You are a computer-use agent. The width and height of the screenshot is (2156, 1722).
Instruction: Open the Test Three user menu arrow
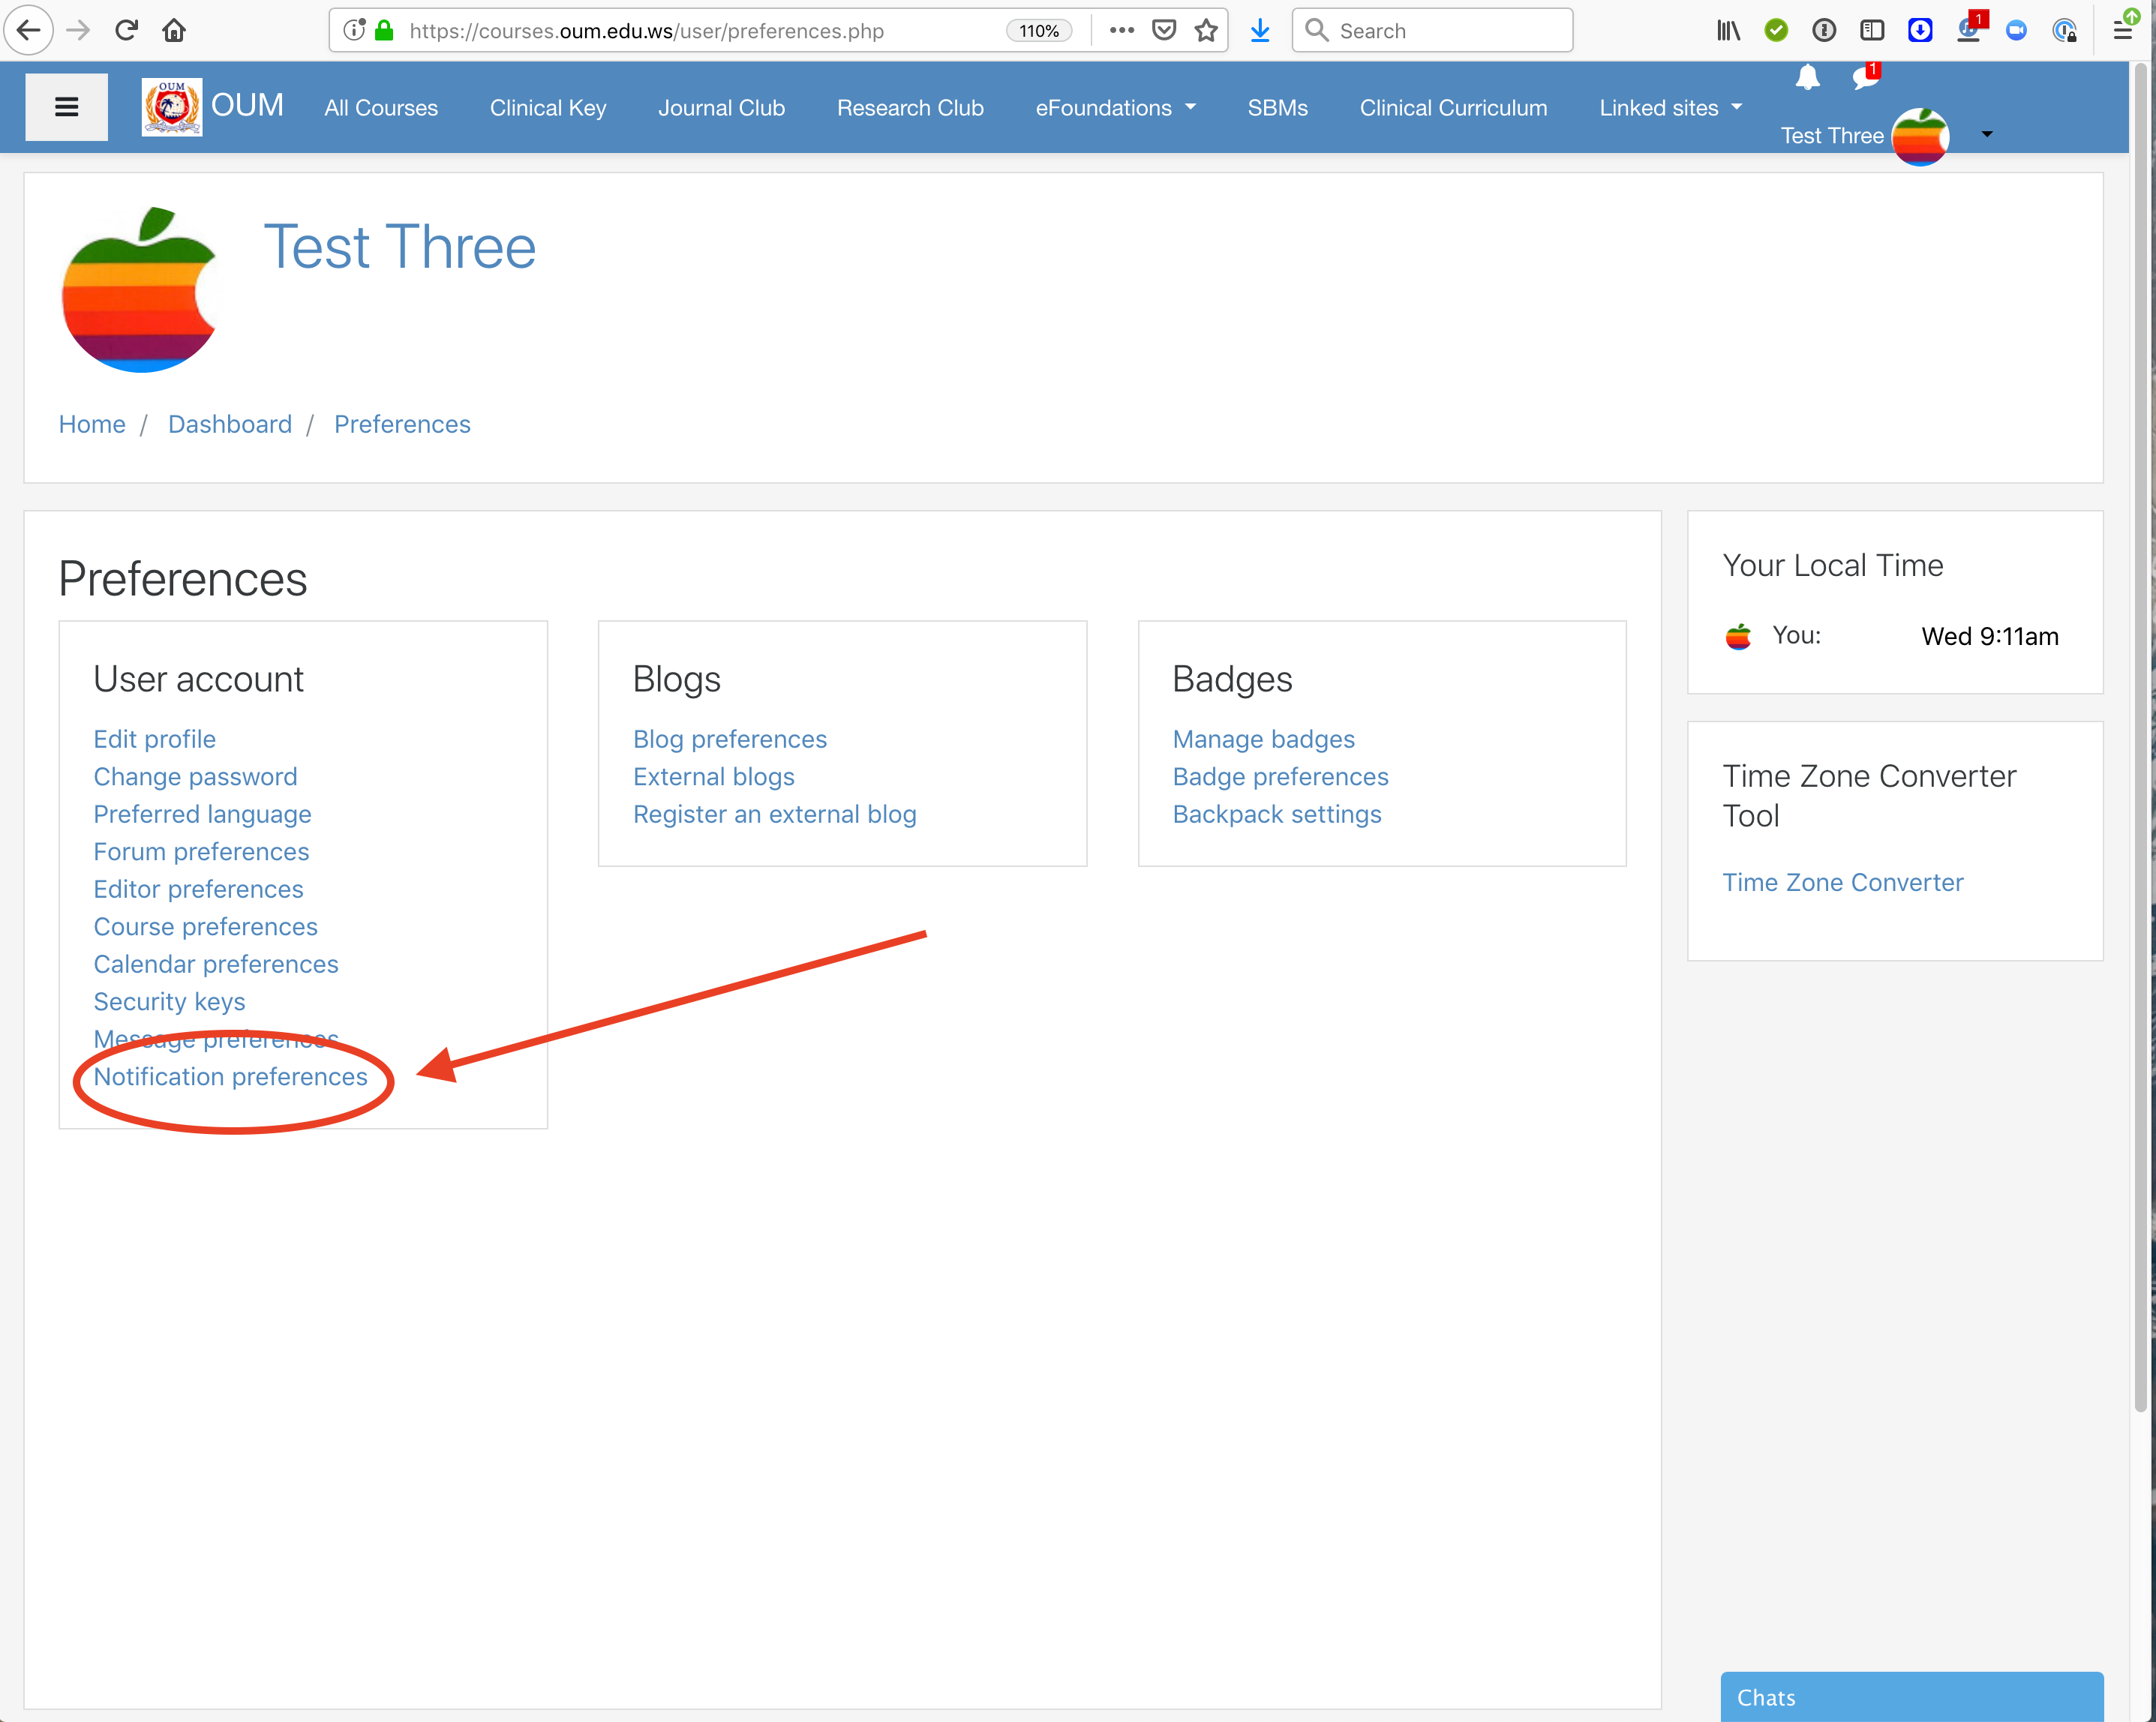pyautogui.click(x=1987, y=134)
